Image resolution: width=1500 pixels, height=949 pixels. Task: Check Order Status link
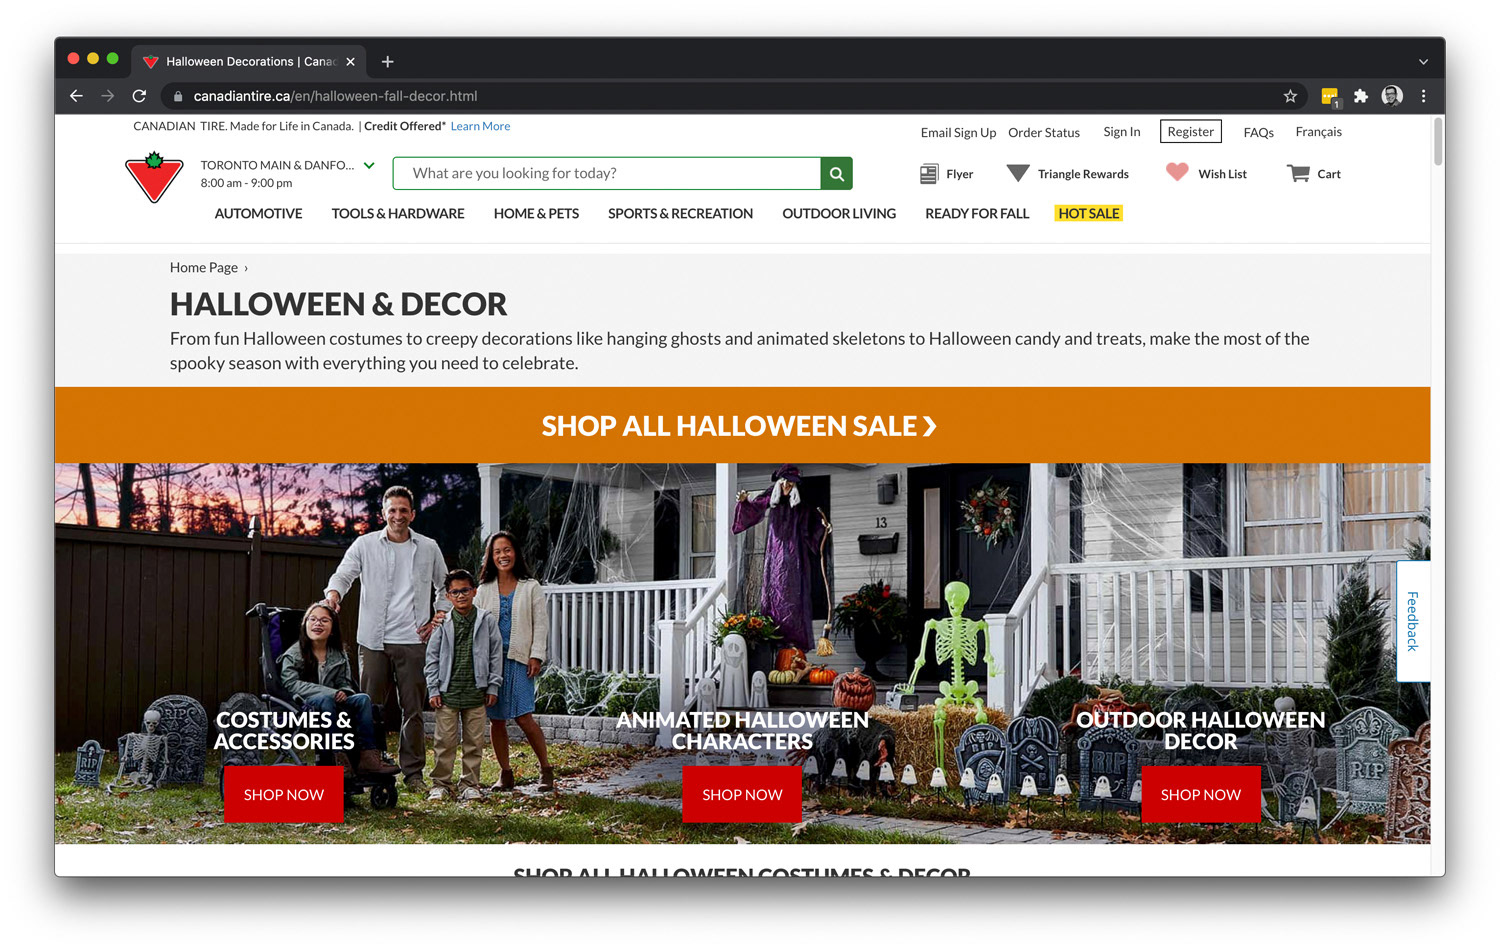[1044, 132]
